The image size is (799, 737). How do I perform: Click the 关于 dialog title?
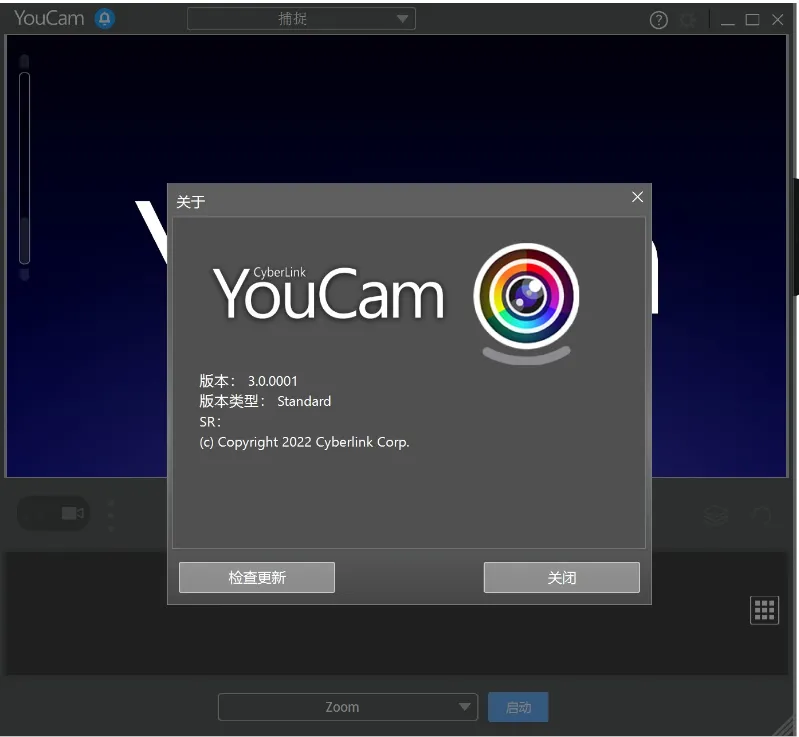[x=191, y=202]
